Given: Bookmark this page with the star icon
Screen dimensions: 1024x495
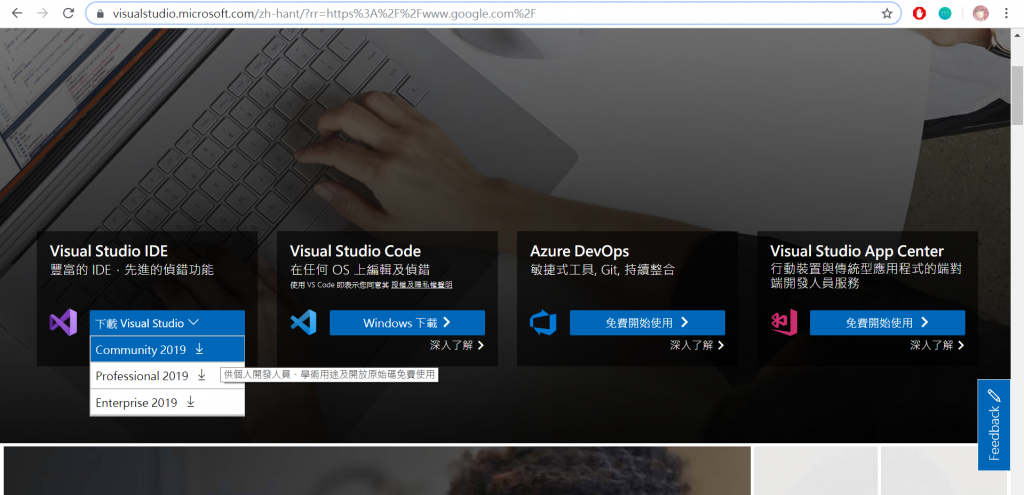Looking at the screenshot, I should coord(887,13).
